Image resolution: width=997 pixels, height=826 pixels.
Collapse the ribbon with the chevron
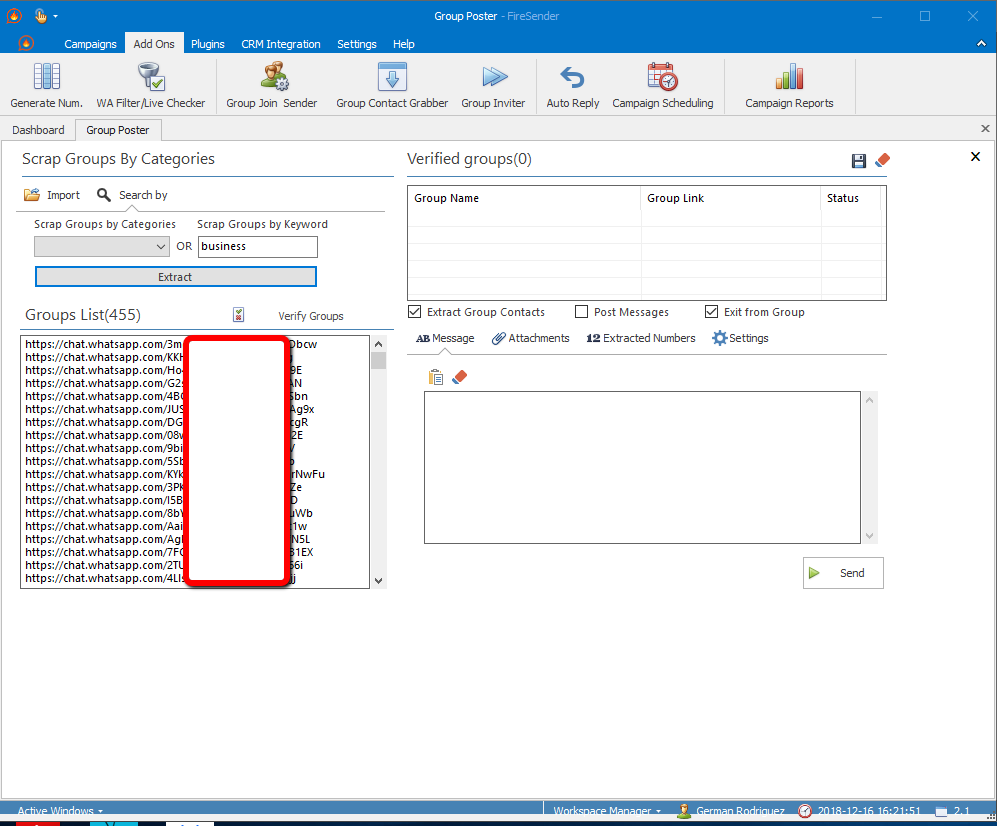coord(981,44)
